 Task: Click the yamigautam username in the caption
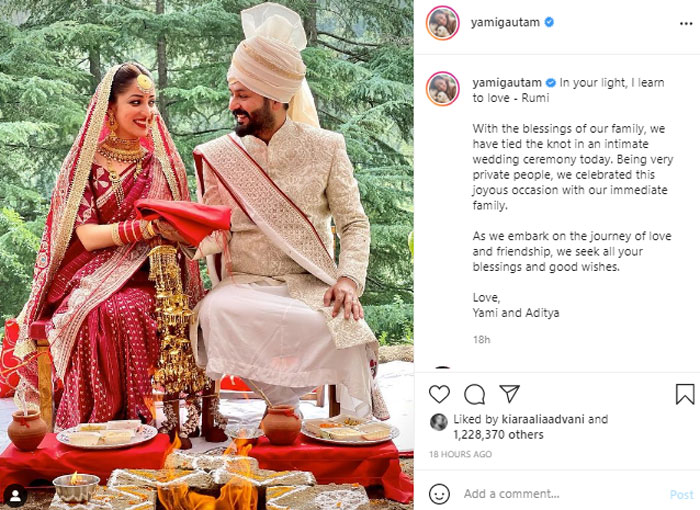click(507, 83)
